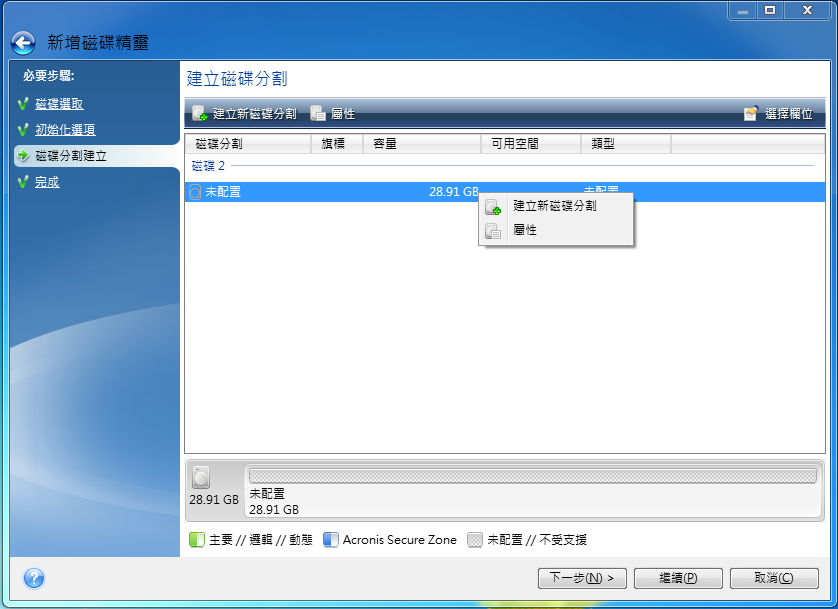This screenshot has width=838, height=609.
Task: Sort by the 磁碟分割 column header
Action: point(248,144)
